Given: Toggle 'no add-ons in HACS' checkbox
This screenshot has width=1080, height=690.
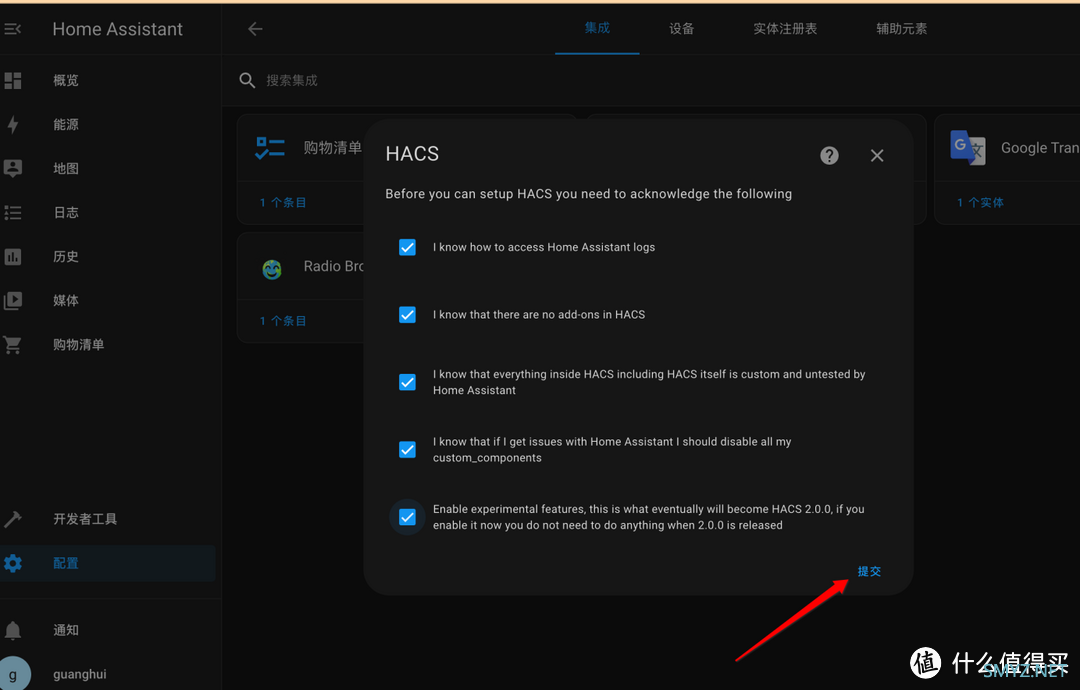Looking at the screenshot, I should [x=408, y=315].
